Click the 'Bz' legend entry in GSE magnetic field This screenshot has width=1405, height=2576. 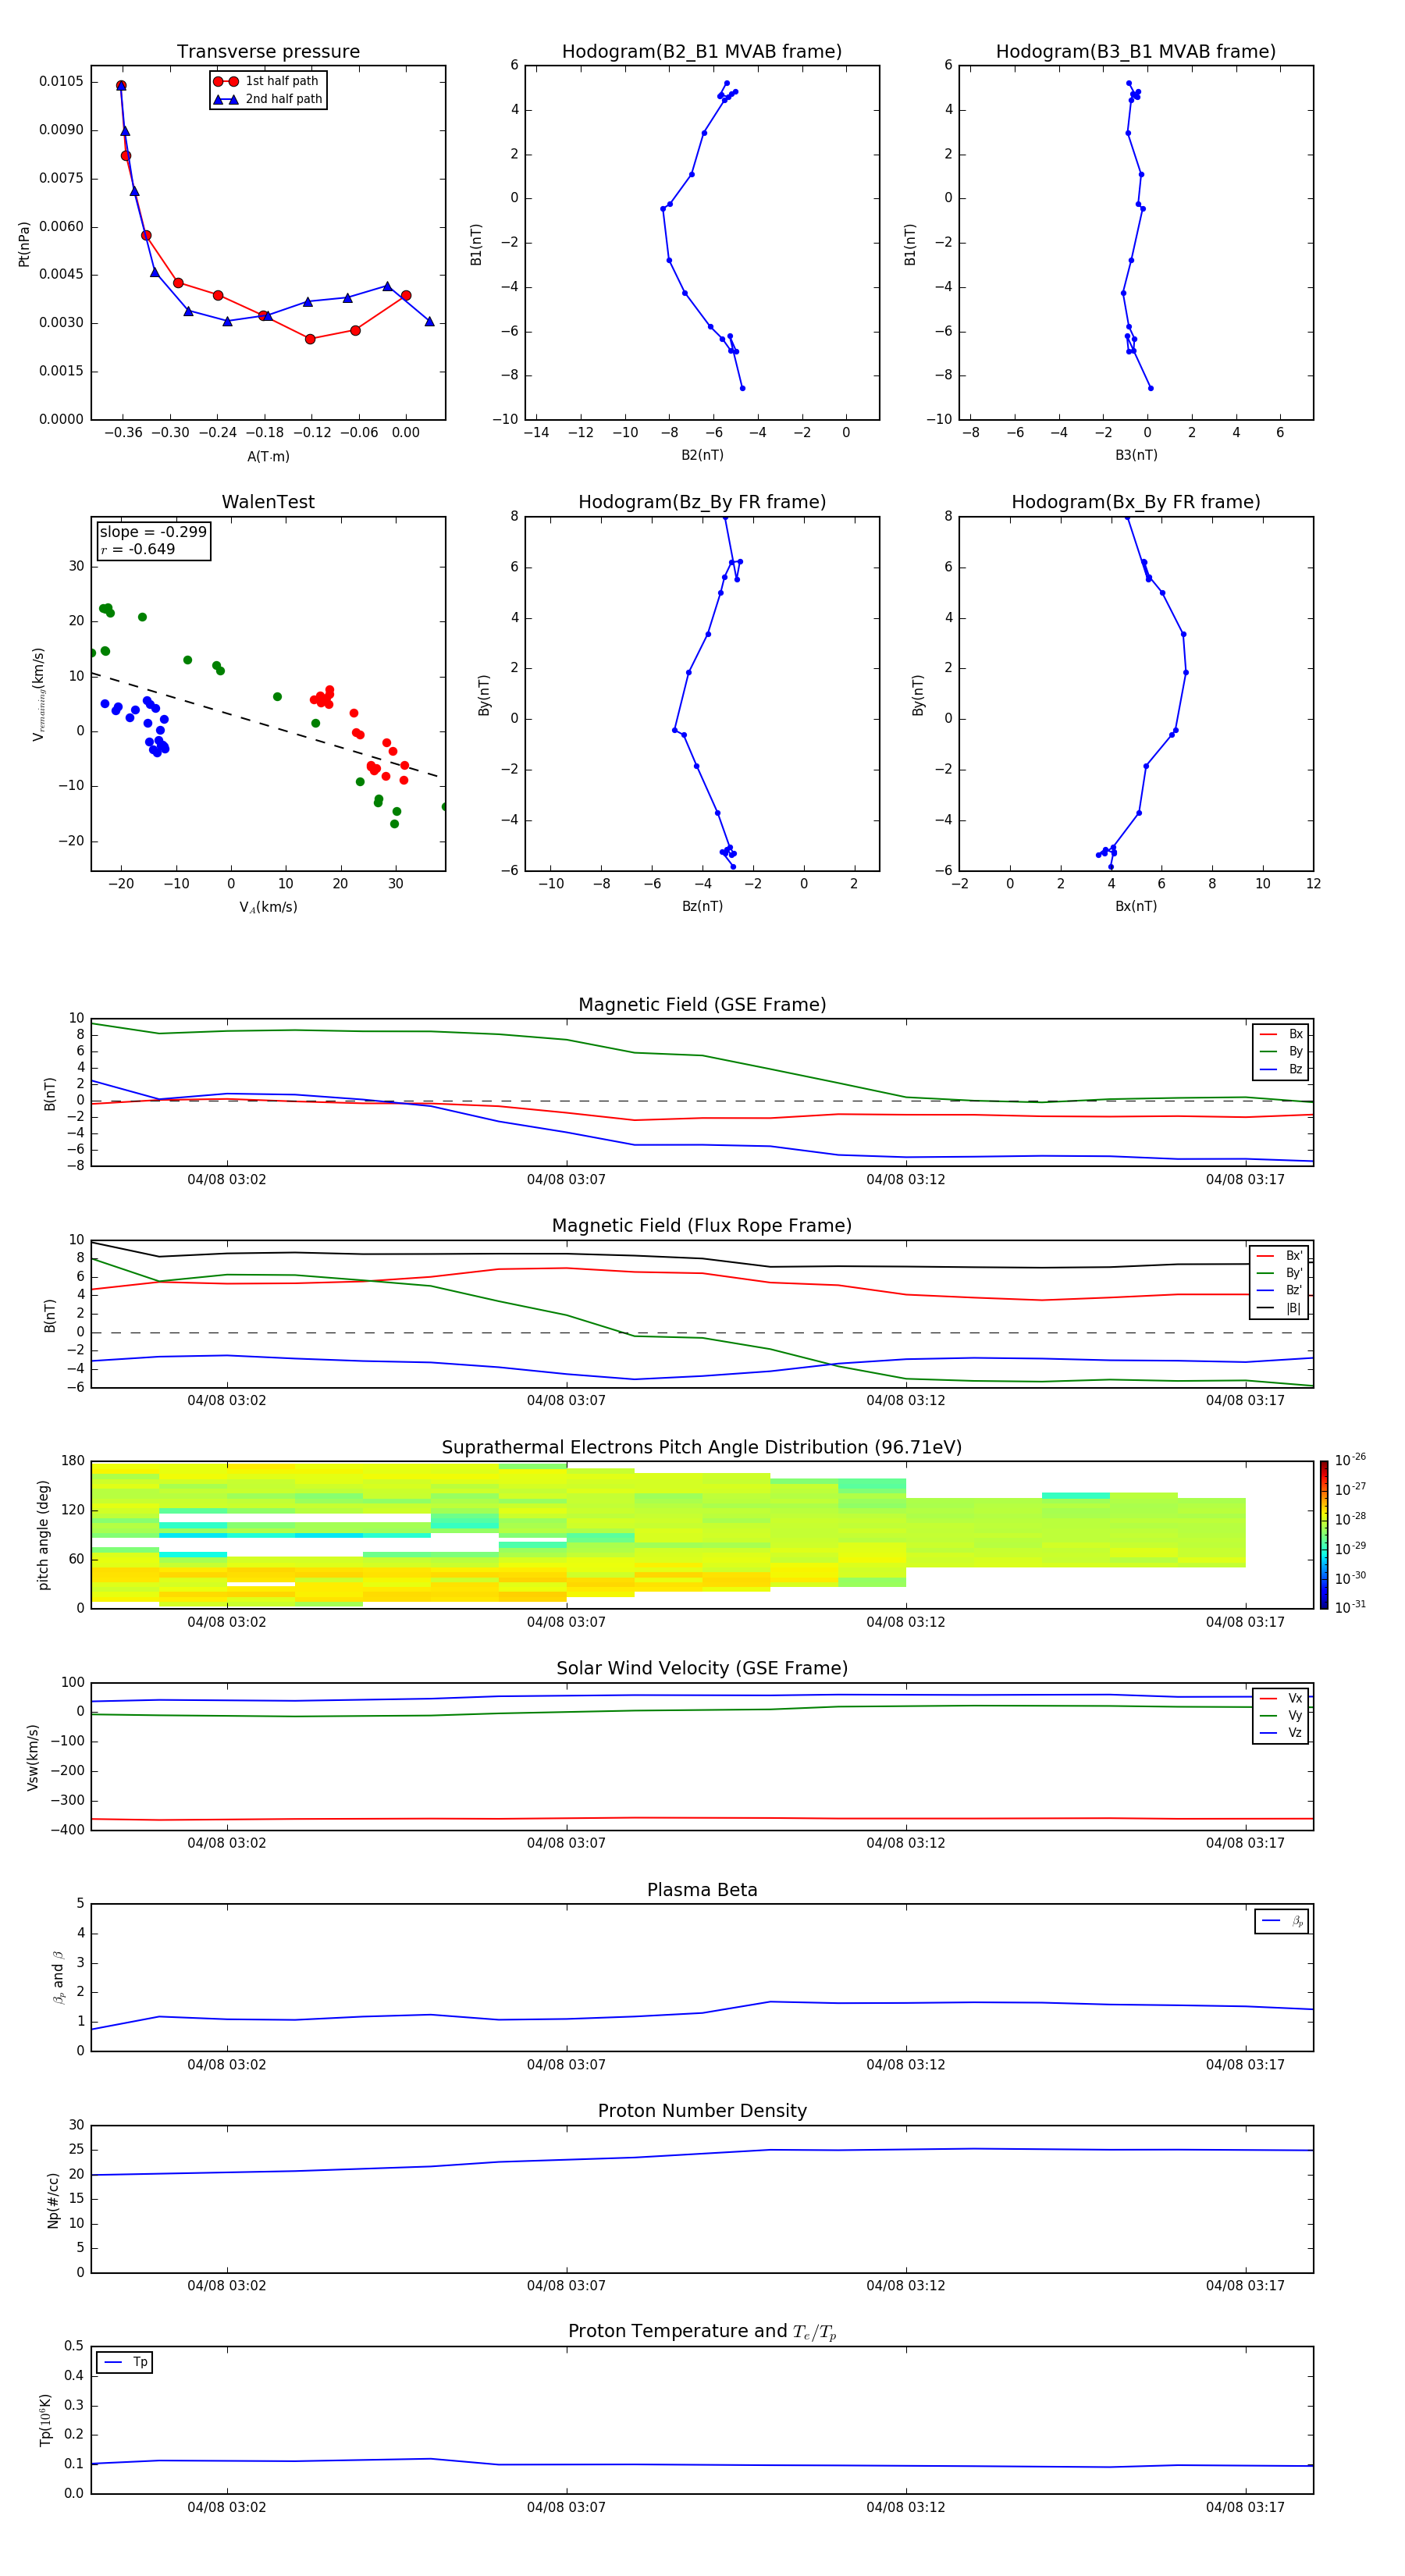pos(1281,1069)
